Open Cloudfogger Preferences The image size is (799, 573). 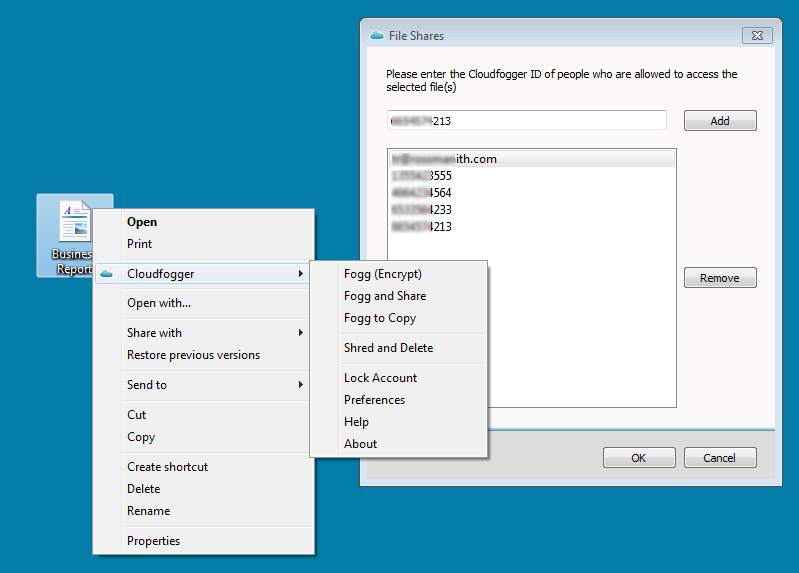(398, 400)
